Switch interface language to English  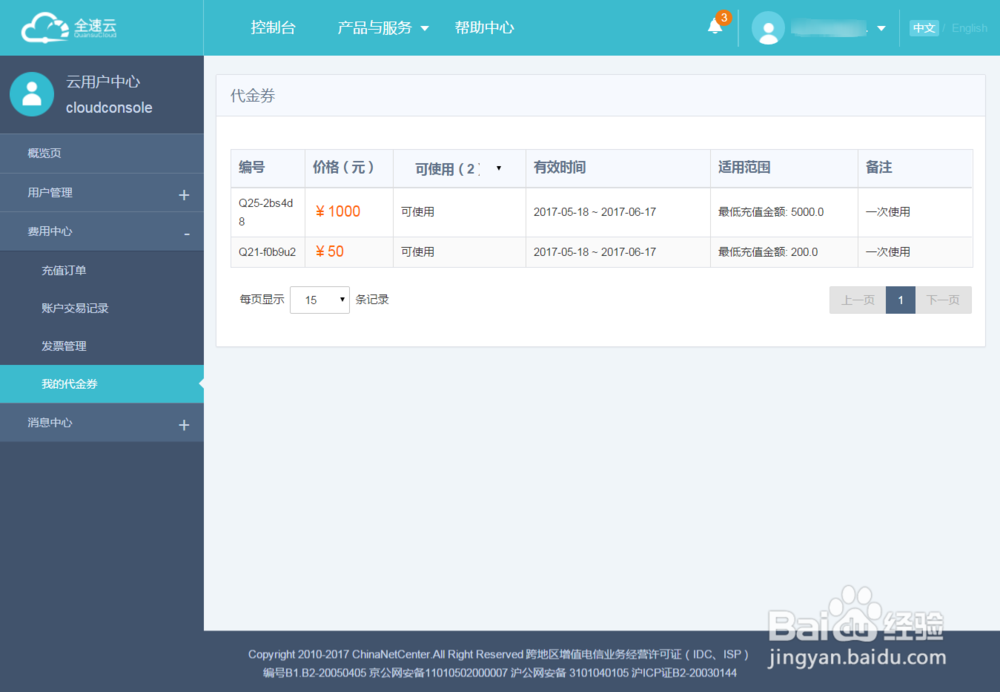point(969,27)
